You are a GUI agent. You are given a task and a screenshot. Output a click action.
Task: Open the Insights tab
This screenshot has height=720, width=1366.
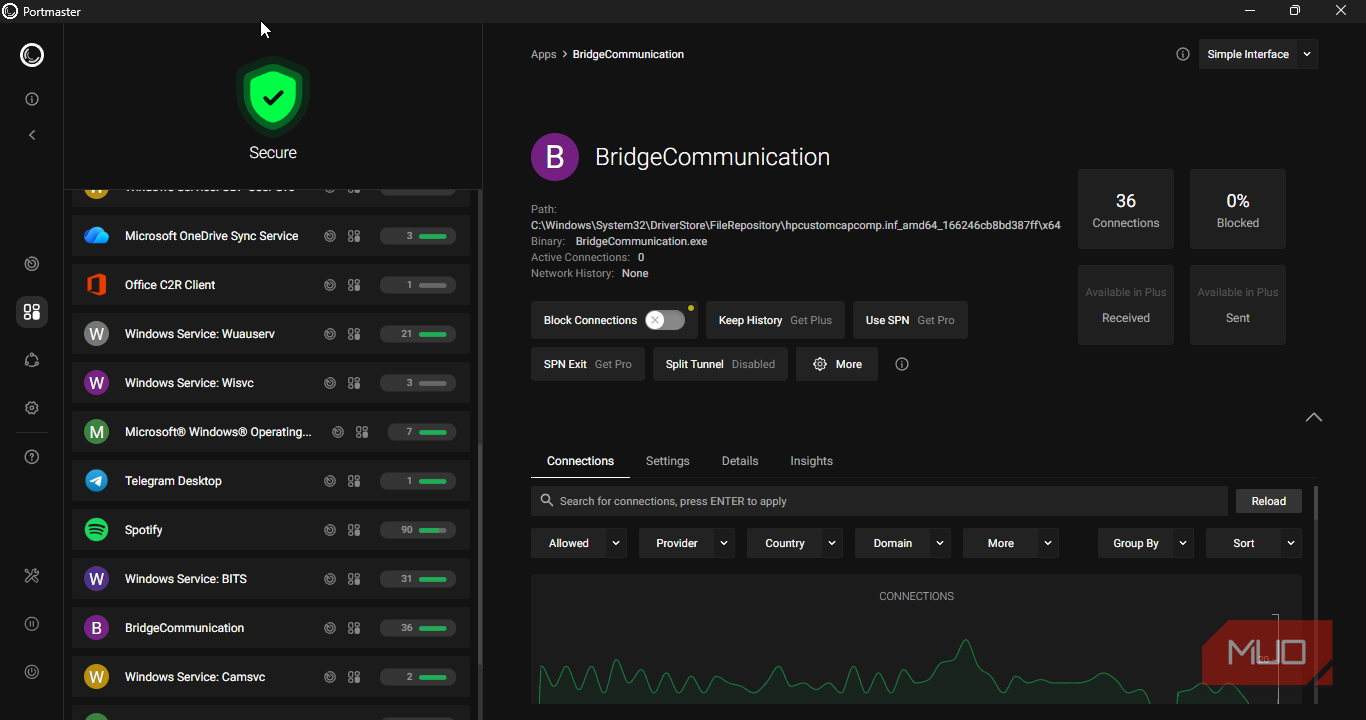coord(811,461)
